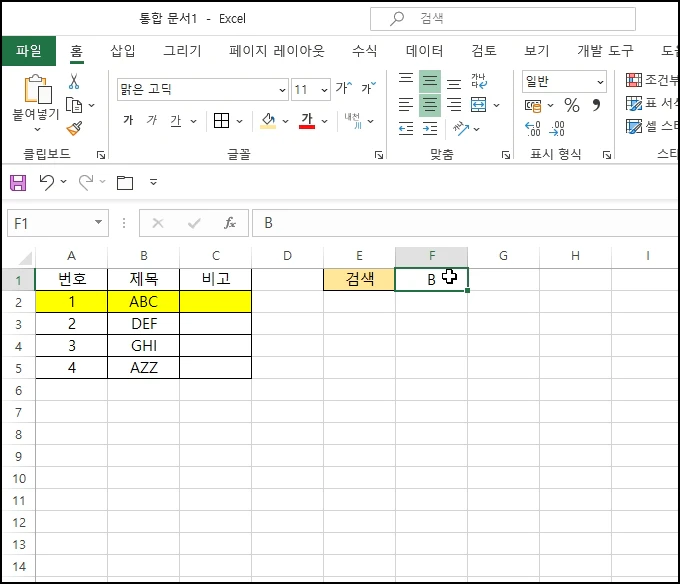Viewport: 680px width, 584px height.
Task: Apply percent style
Action: (x=572, y=105)
